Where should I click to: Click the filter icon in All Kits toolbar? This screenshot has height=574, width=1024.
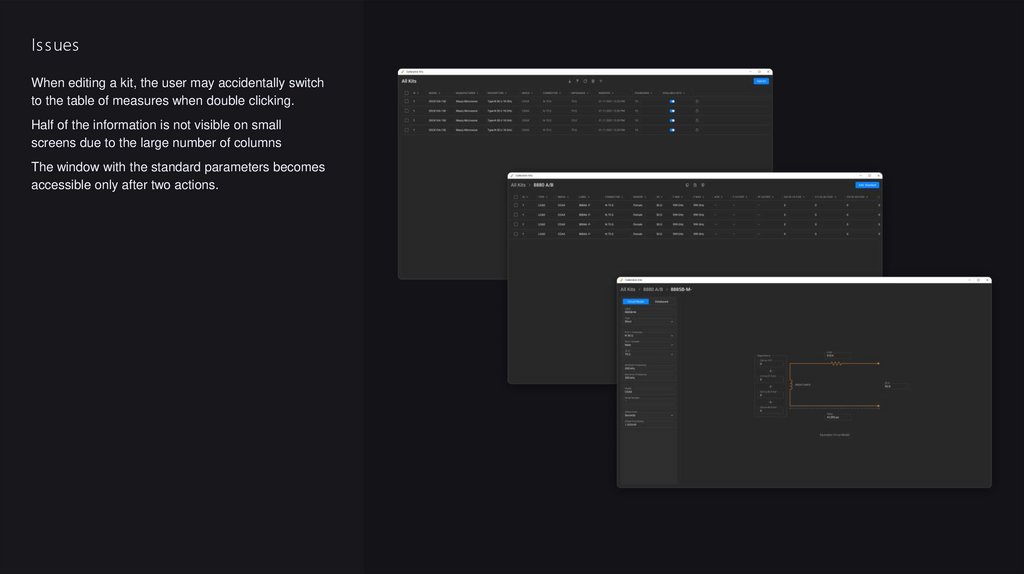point(578,81)
